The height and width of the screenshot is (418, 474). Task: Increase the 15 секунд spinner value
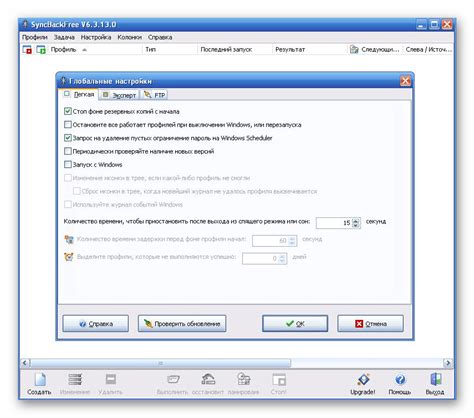356,220
